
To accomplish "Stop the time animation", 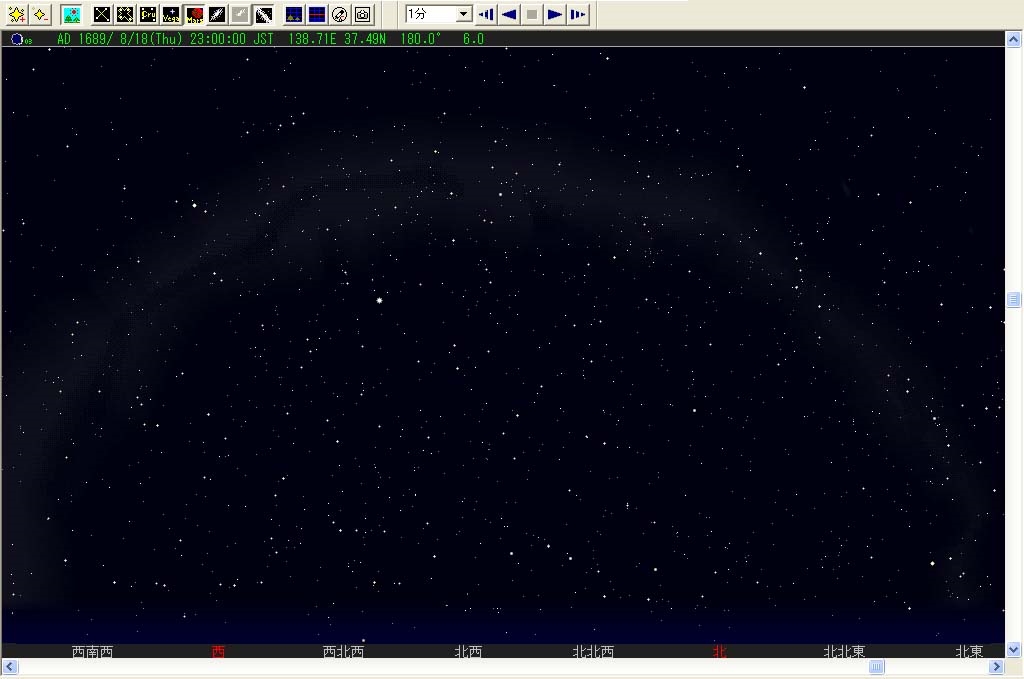I will pyautogui.click(x=532, y=14).
